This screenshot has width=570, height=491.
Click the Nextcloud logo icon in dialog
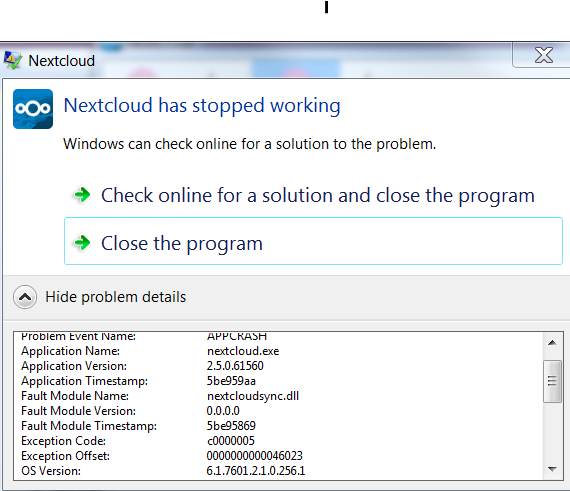coord(33,109)
